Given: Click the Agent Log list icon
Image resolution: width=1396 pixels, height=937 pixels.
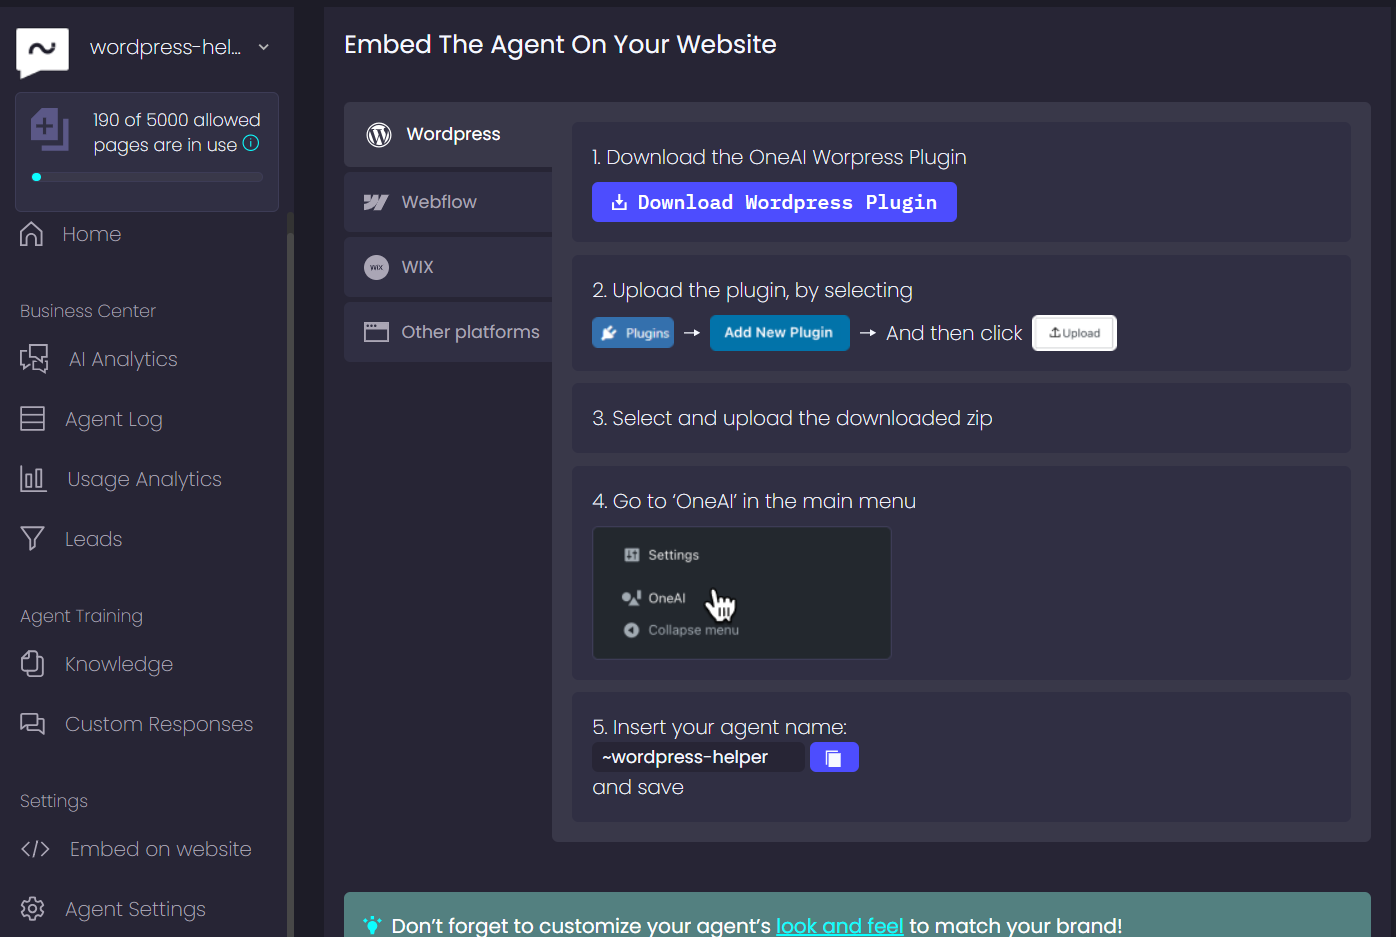Looking at the screenshot, I should click(33, 418).
